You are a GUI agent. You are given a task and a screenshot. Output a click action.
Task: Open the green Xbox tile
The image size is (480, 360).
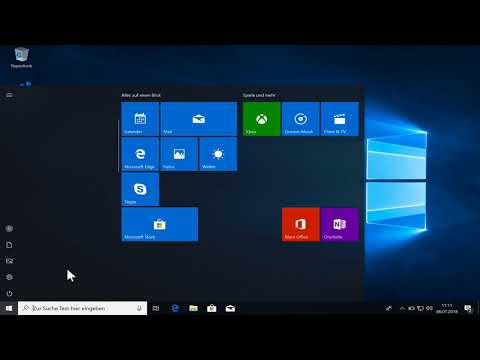click(x=262, y=119)
